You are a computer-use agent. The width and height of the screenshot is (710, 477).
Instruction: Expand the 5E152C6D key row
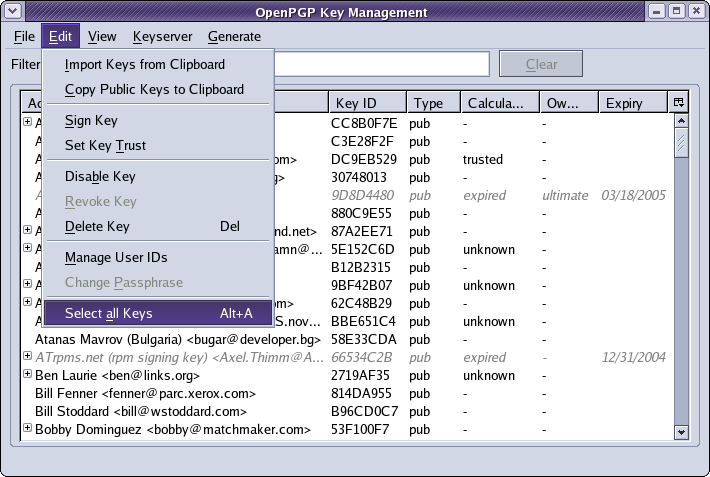coord(28,248)
